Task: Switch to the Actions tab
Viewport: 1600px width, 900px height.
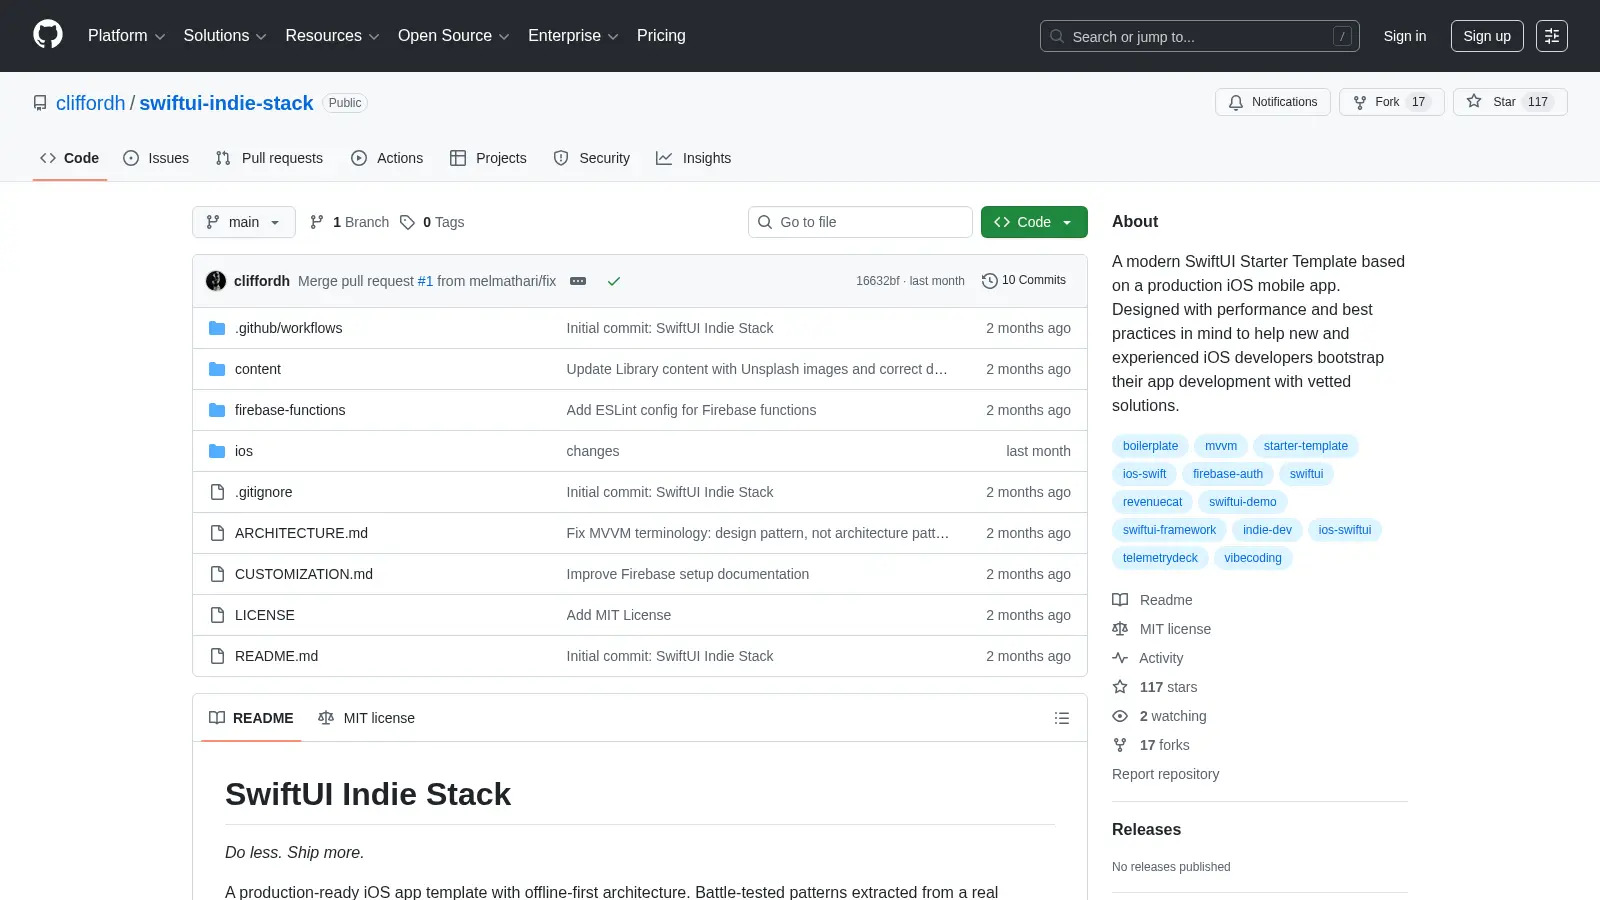Action: pos(387,158)
